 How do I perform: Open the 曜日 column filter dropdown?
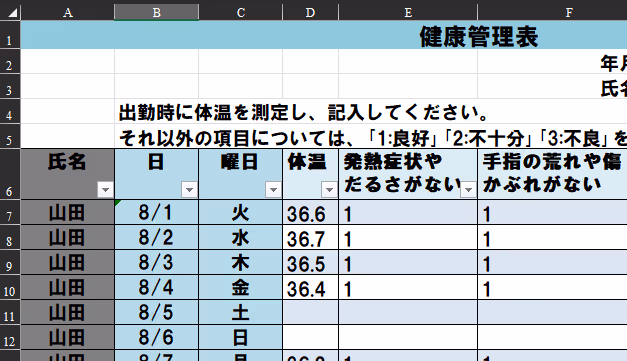click(x=274, y=189)
